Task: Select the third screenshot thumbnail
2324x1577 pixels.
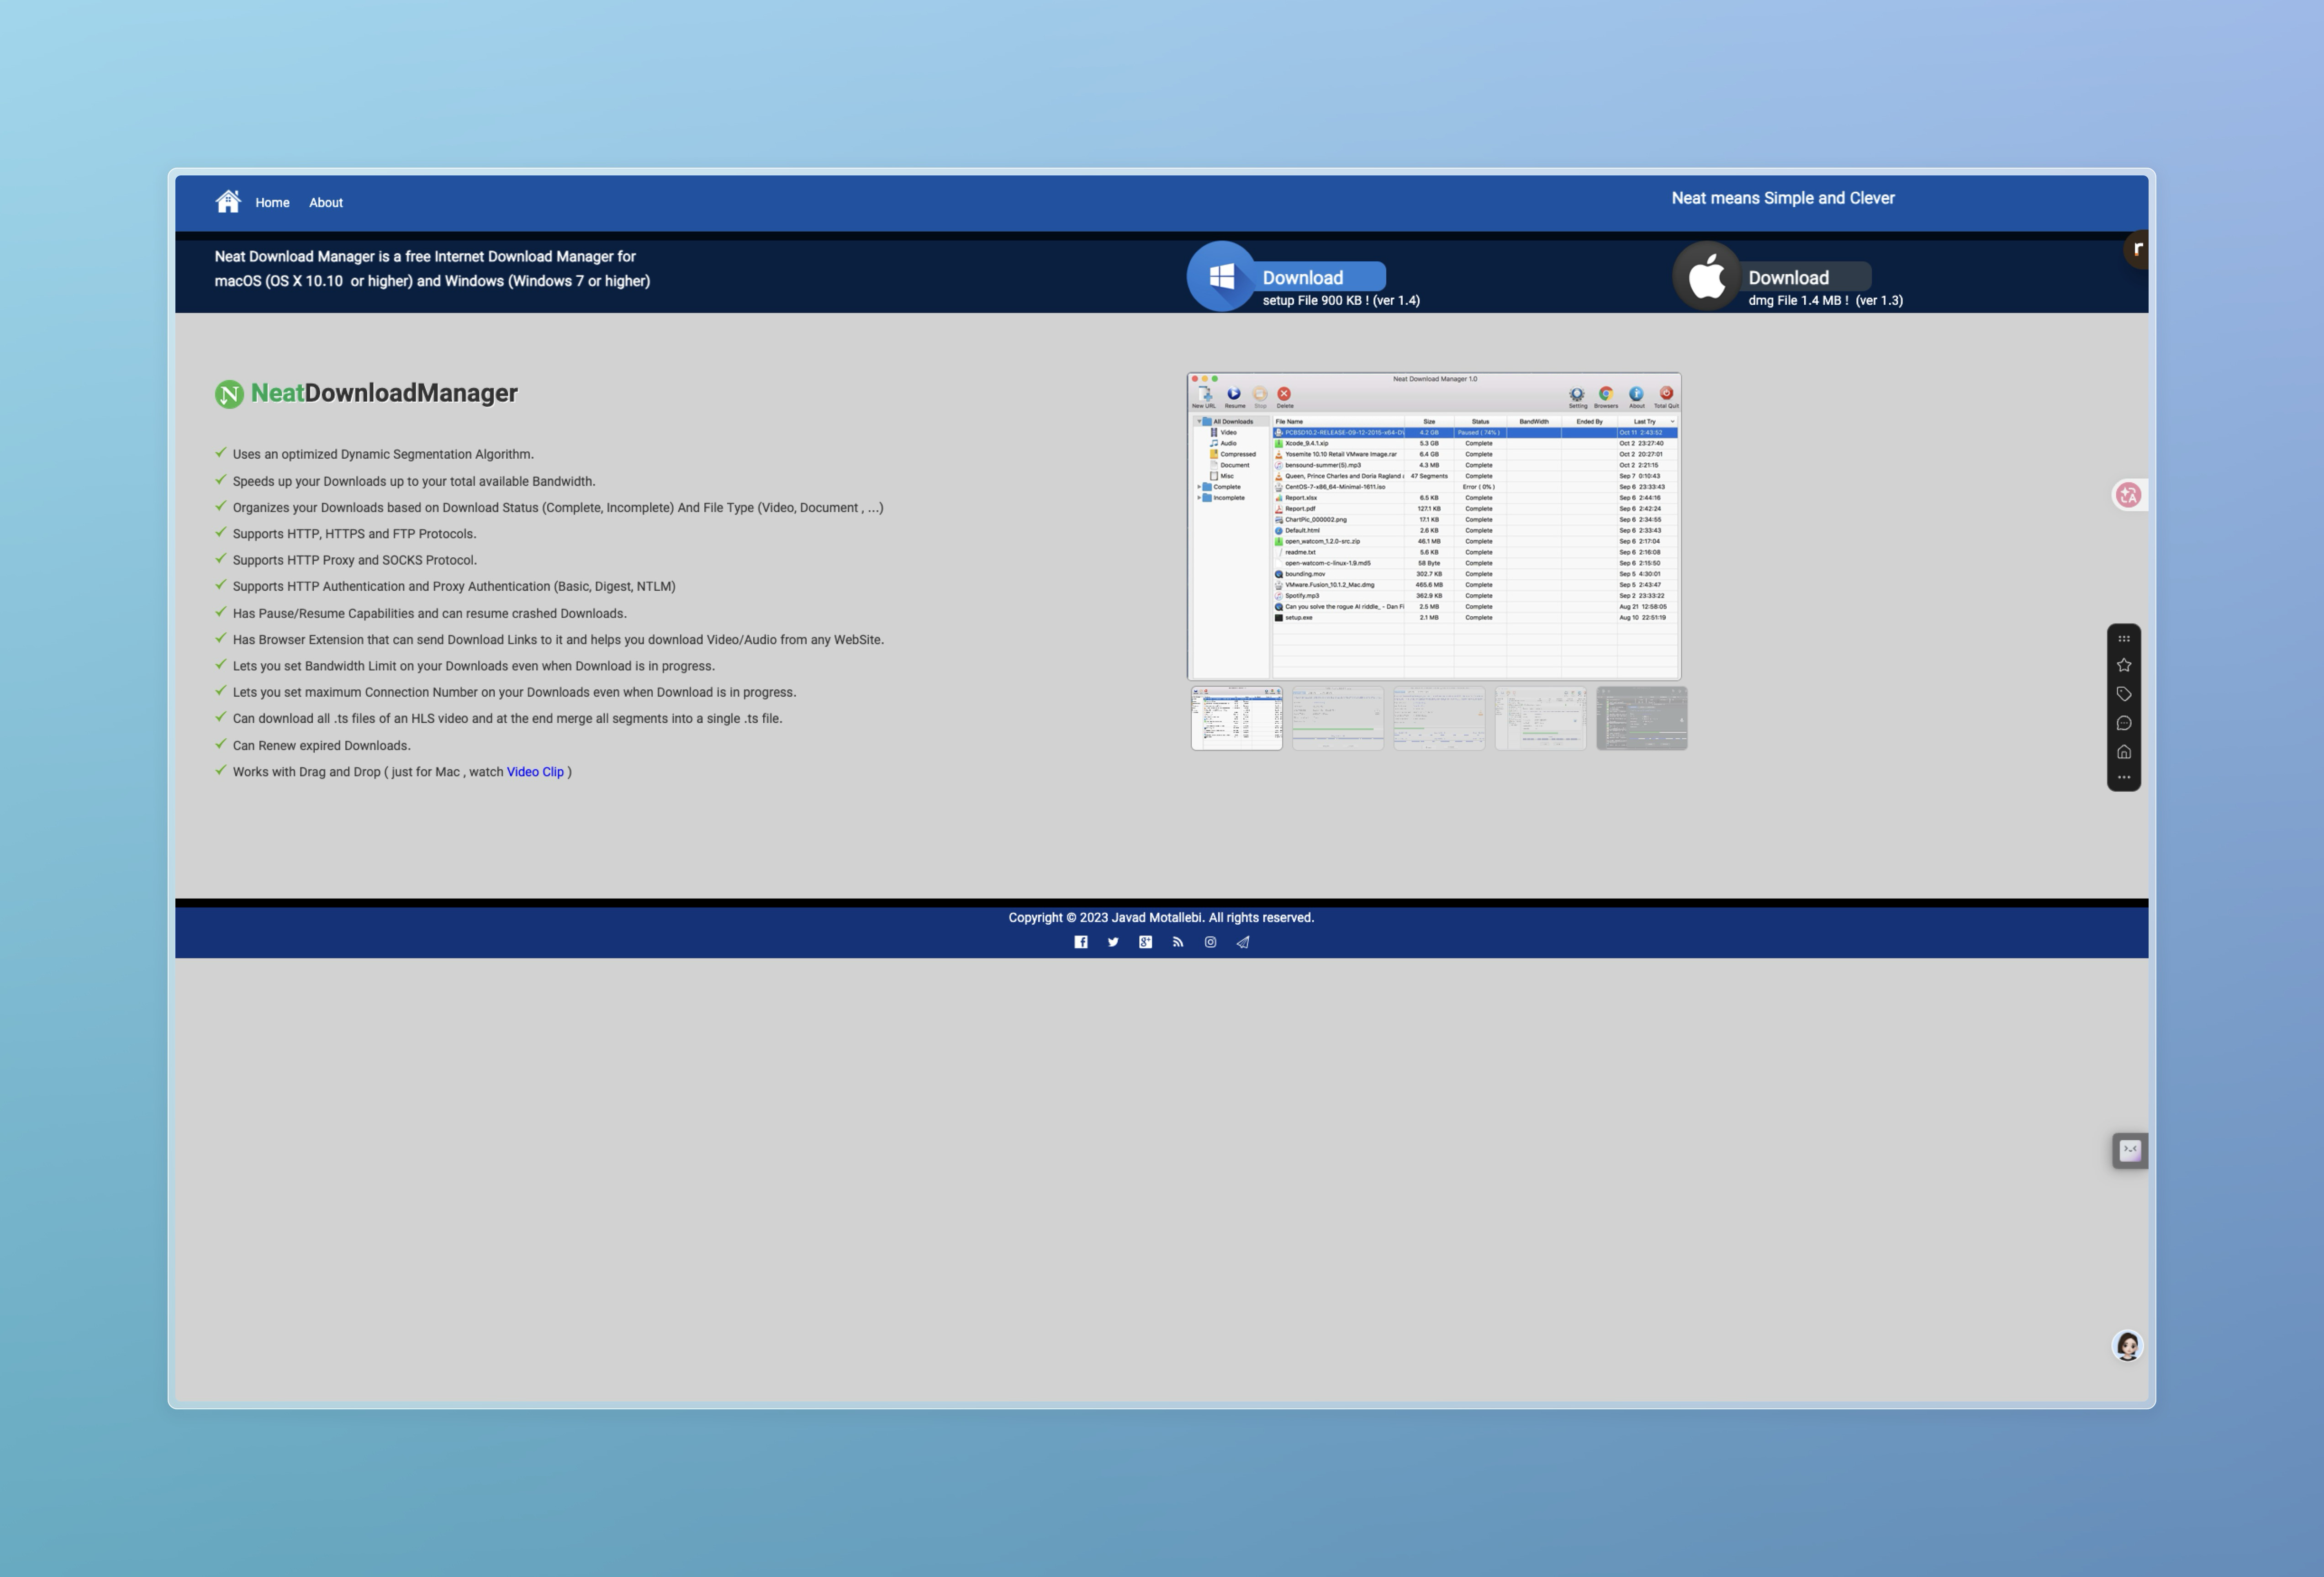Action: click(x=1439, y=718)
